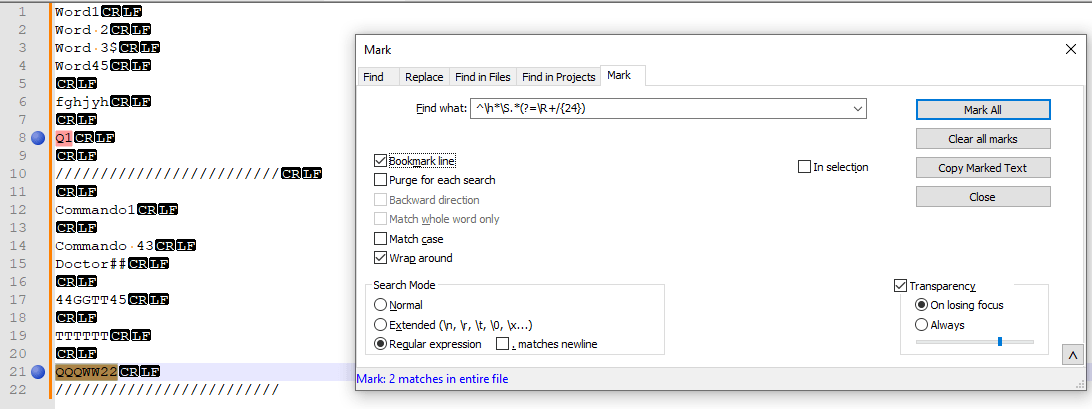Screen dimensions: 1092x409
Task: Collapse the dialog with the caret button
Action: (x=1072, y=355)
